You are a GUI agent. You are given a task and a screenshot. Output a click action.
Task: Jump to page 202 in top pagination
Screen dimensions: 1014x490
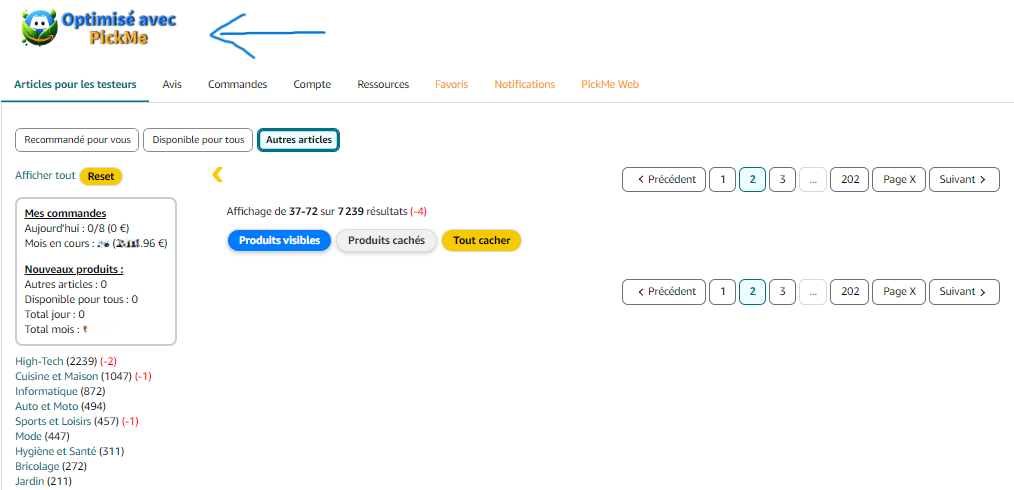[848, 179]
